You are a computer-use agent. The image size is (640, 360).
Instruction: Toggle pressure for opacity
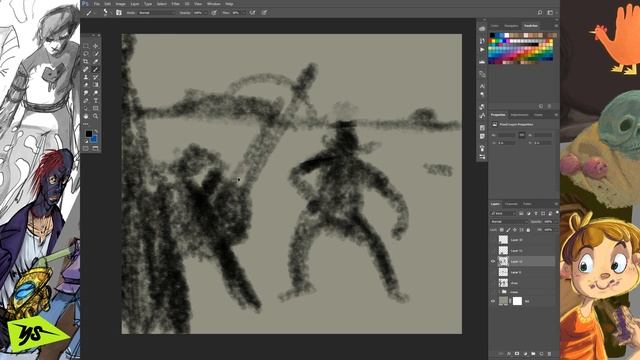pos(214,13)
